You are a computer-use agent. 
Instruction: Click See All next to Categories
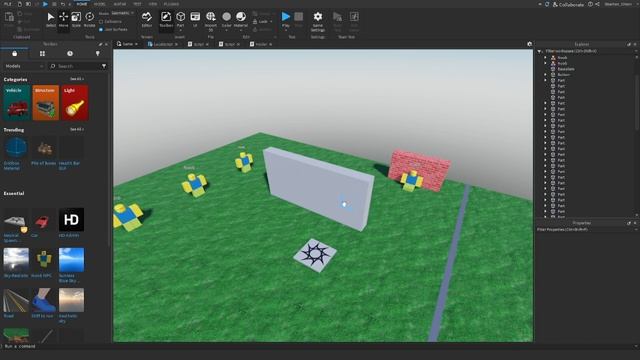[x=77, y=79]
